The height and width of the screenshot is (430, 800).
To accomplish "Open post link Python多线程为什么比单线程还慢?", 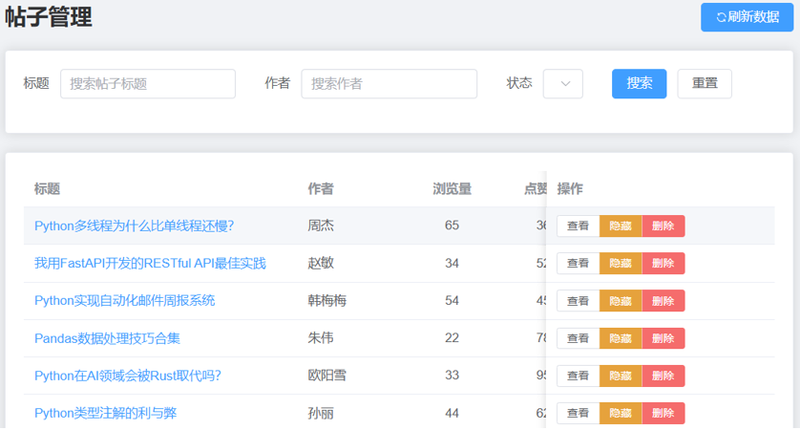I will 134,226.
